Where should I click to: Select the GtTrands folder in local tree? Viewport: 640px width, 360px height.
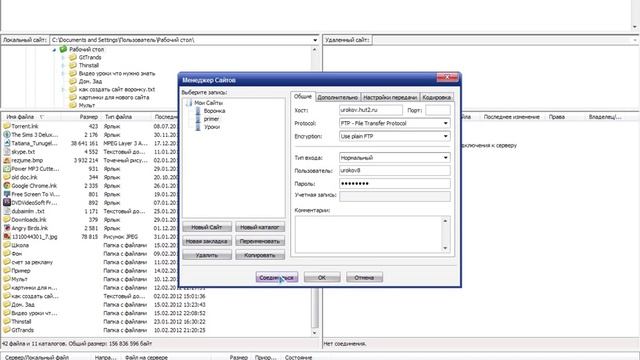point(90,58)
